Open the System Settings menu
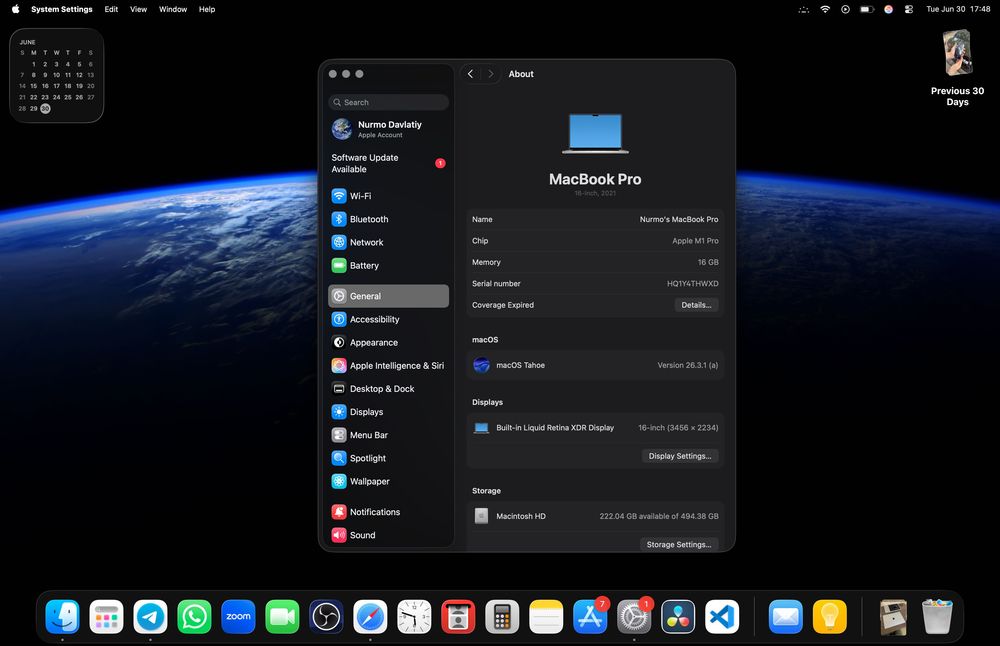 coord(62,9)
